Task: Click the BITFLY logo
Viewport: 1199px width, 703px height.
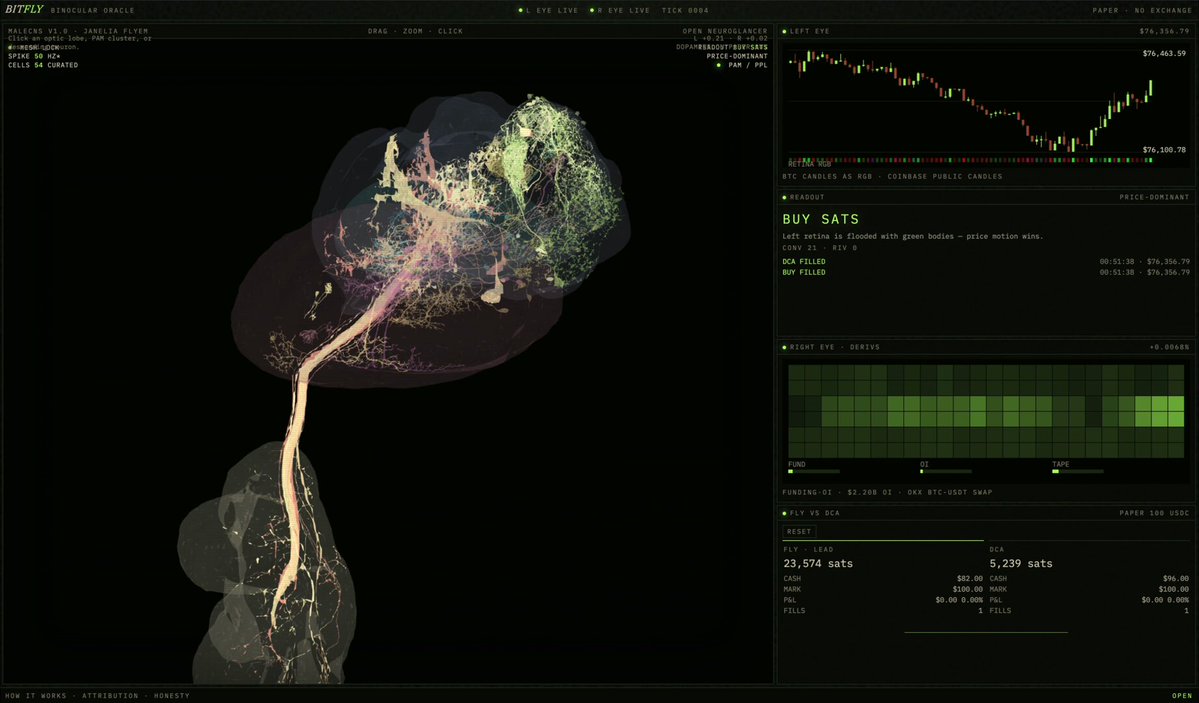Action: coord(24,10)
